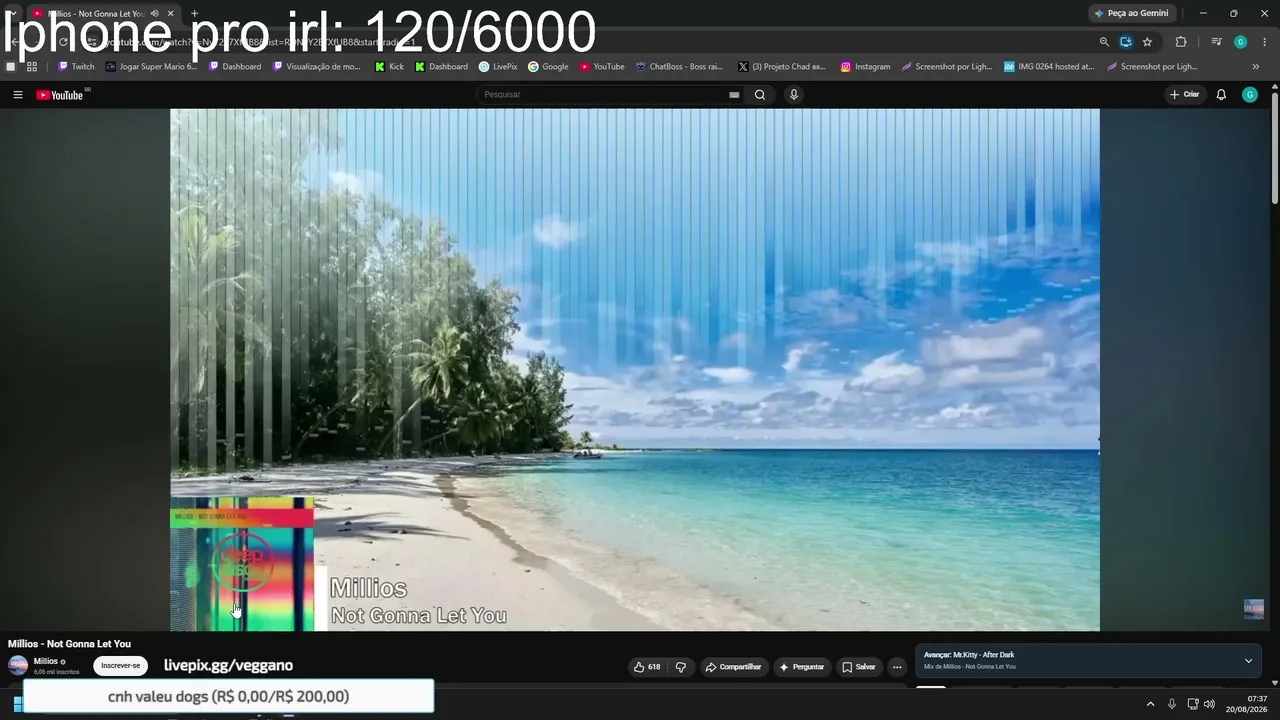Bookmark this page with the star

pyautogui.click(x=1147, y=42)
